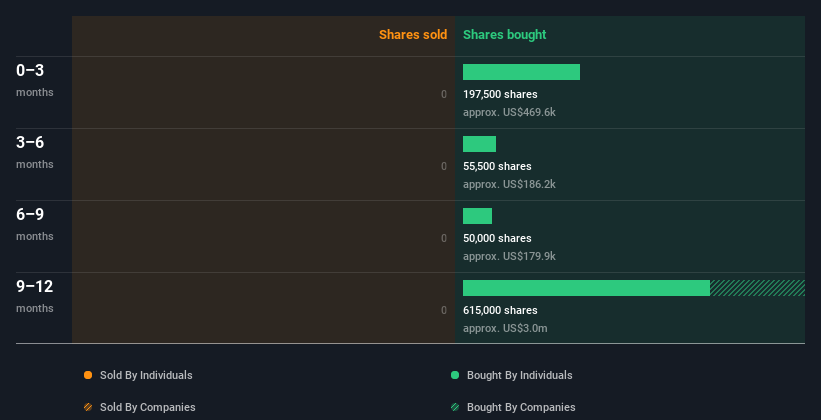Click the 615,000 shares label
The height and width of the screenshot is (420, 821).
click(500, 311)
